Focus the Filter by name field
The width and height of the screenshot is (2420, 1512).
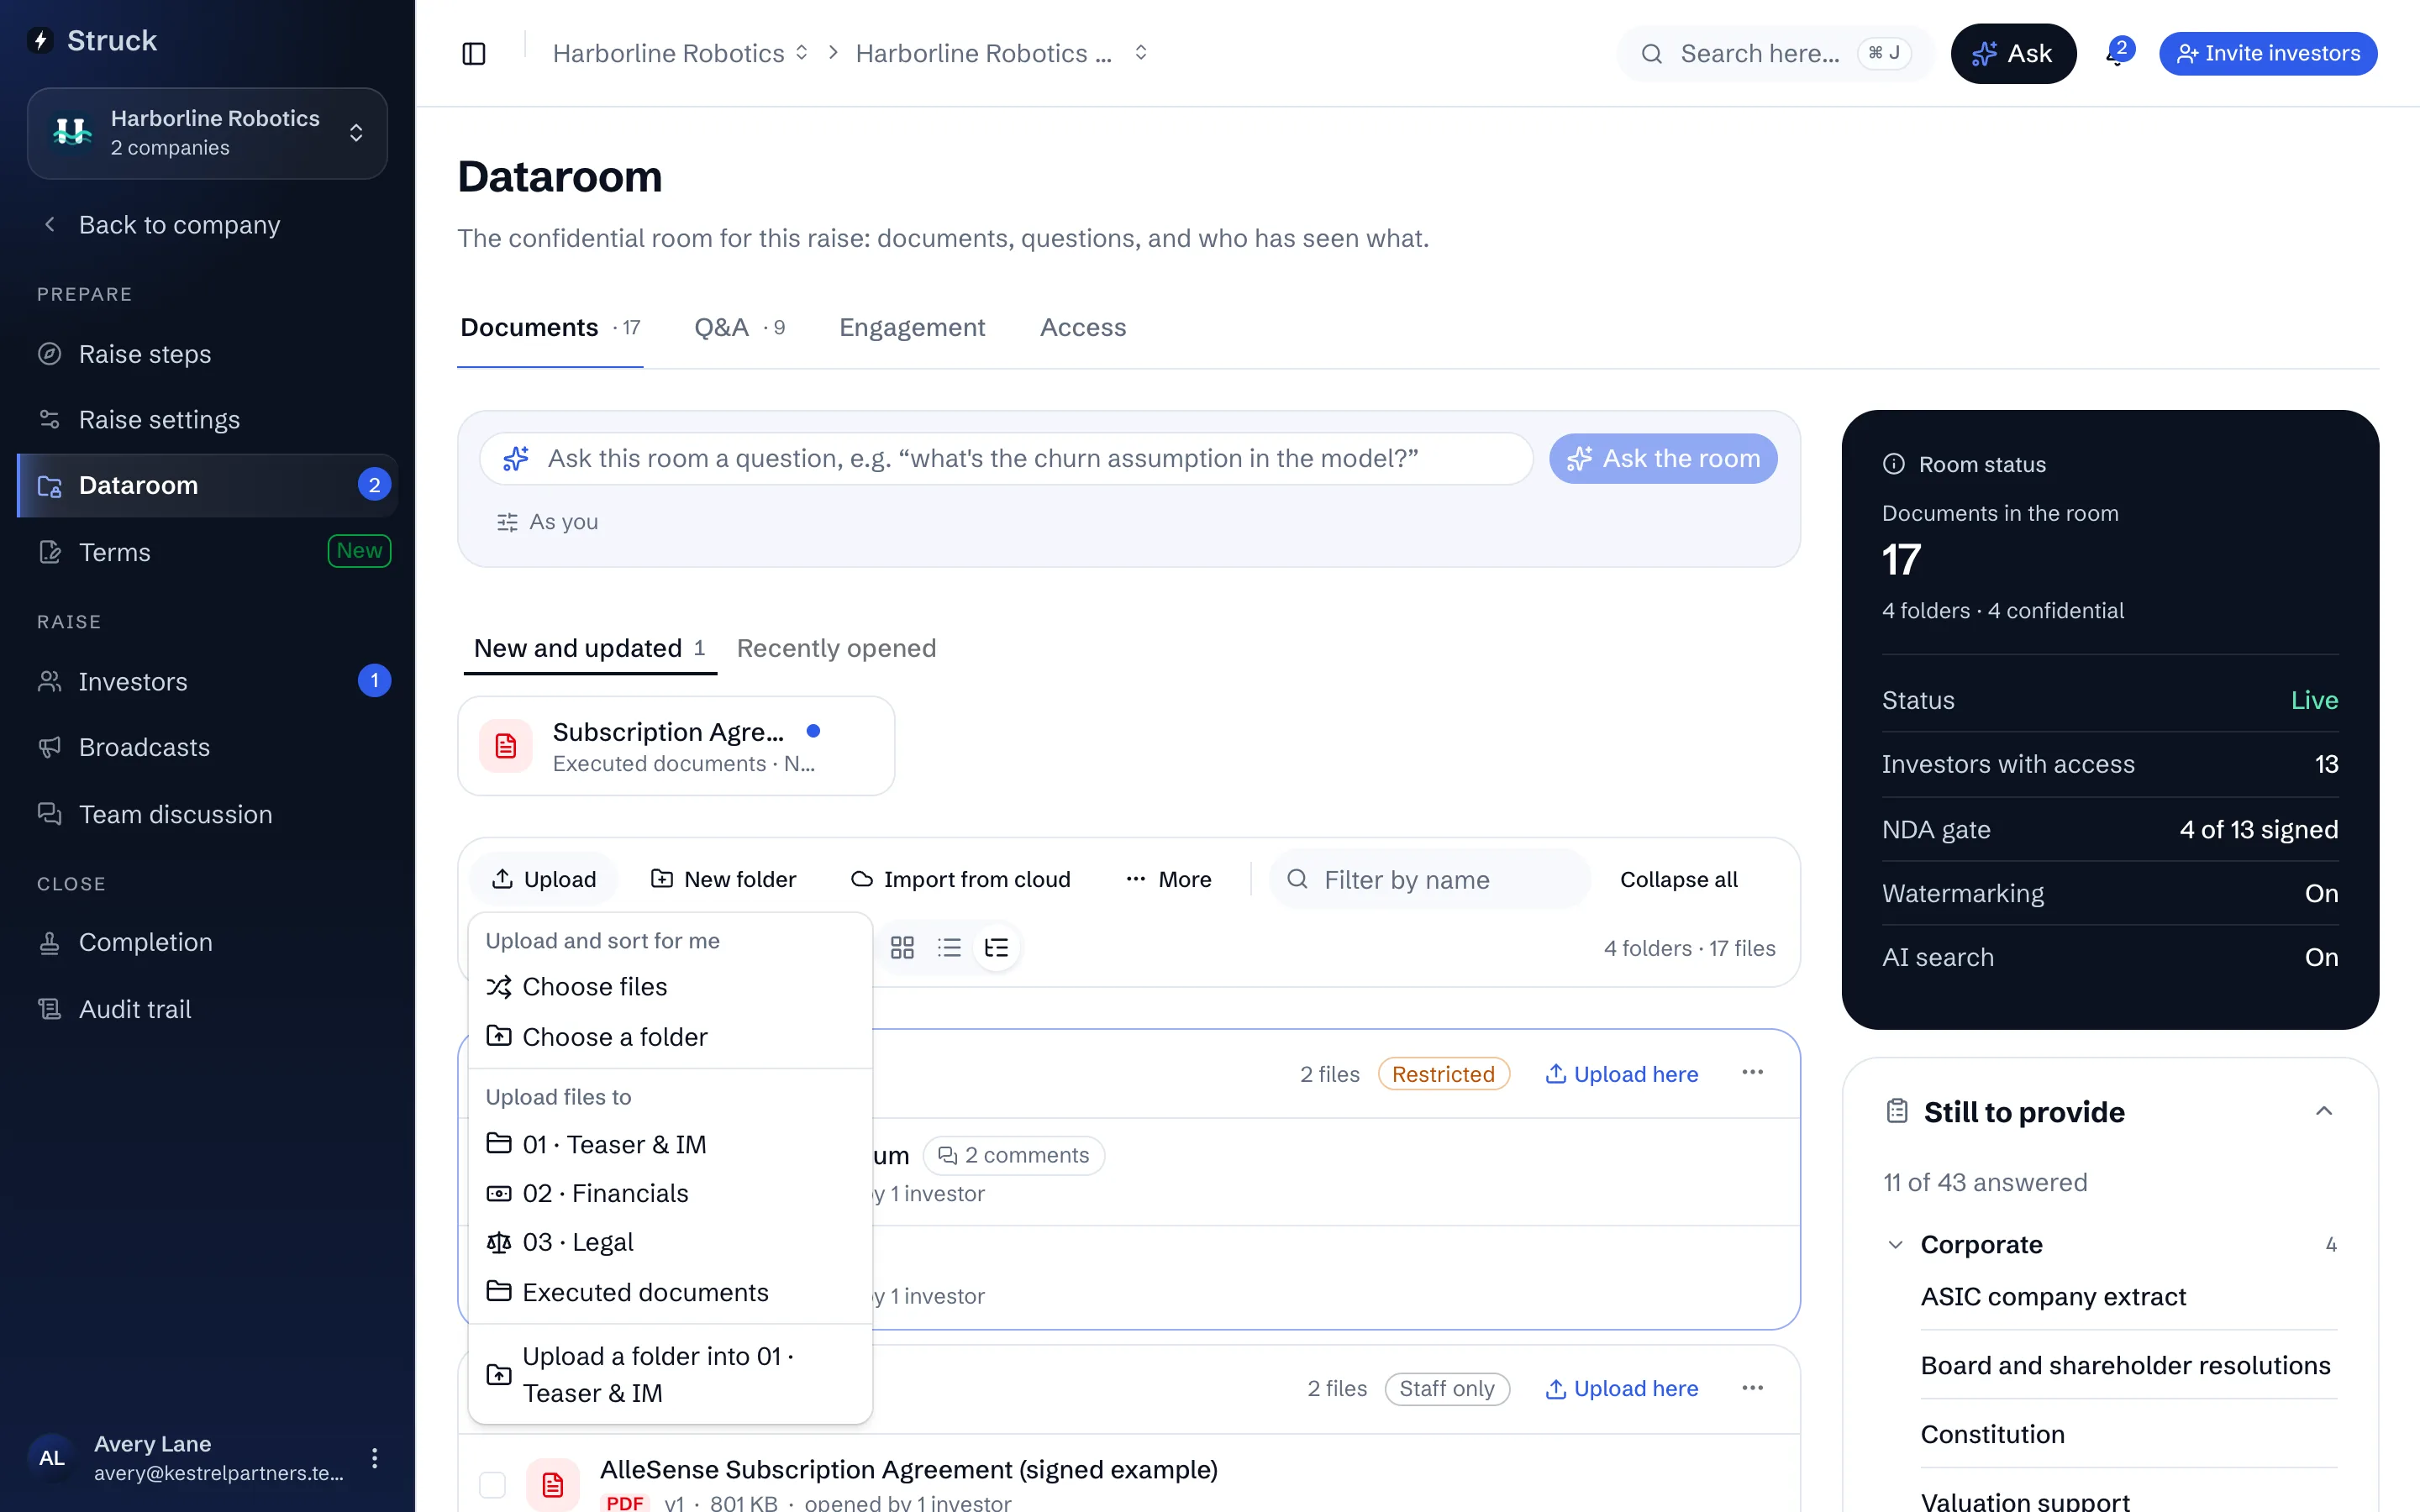pyautogui.click(x=1430, y=879)
